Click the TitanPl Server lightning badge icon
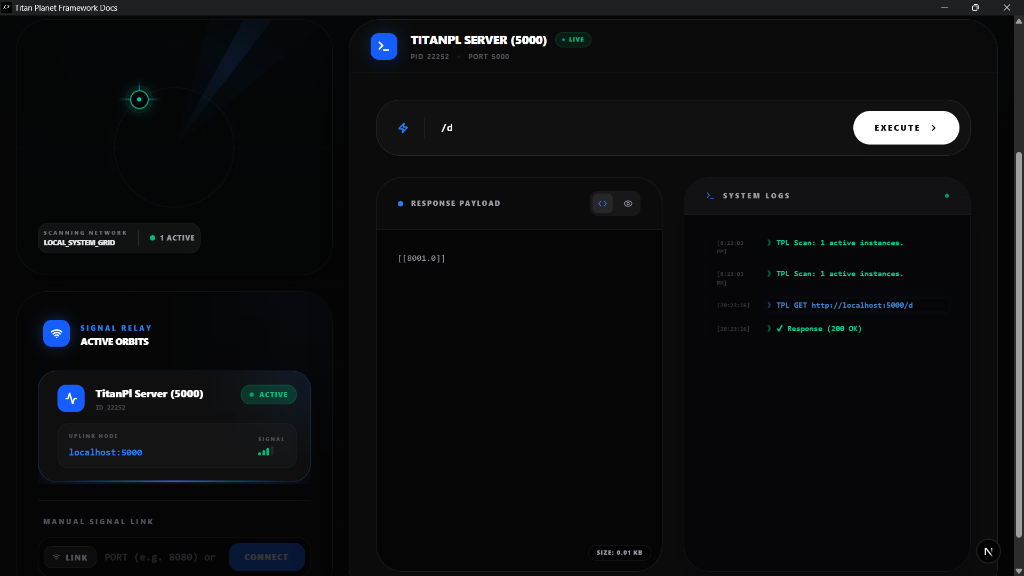Screen dimensions: 1024x576 [x=70, y=397]
